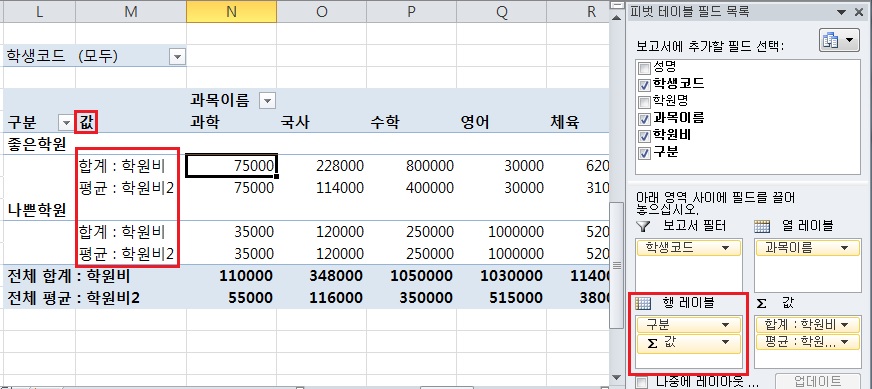Click the row labels grid icon
Viewport: 872px width, 389px height.
click(x=643, y=303)
